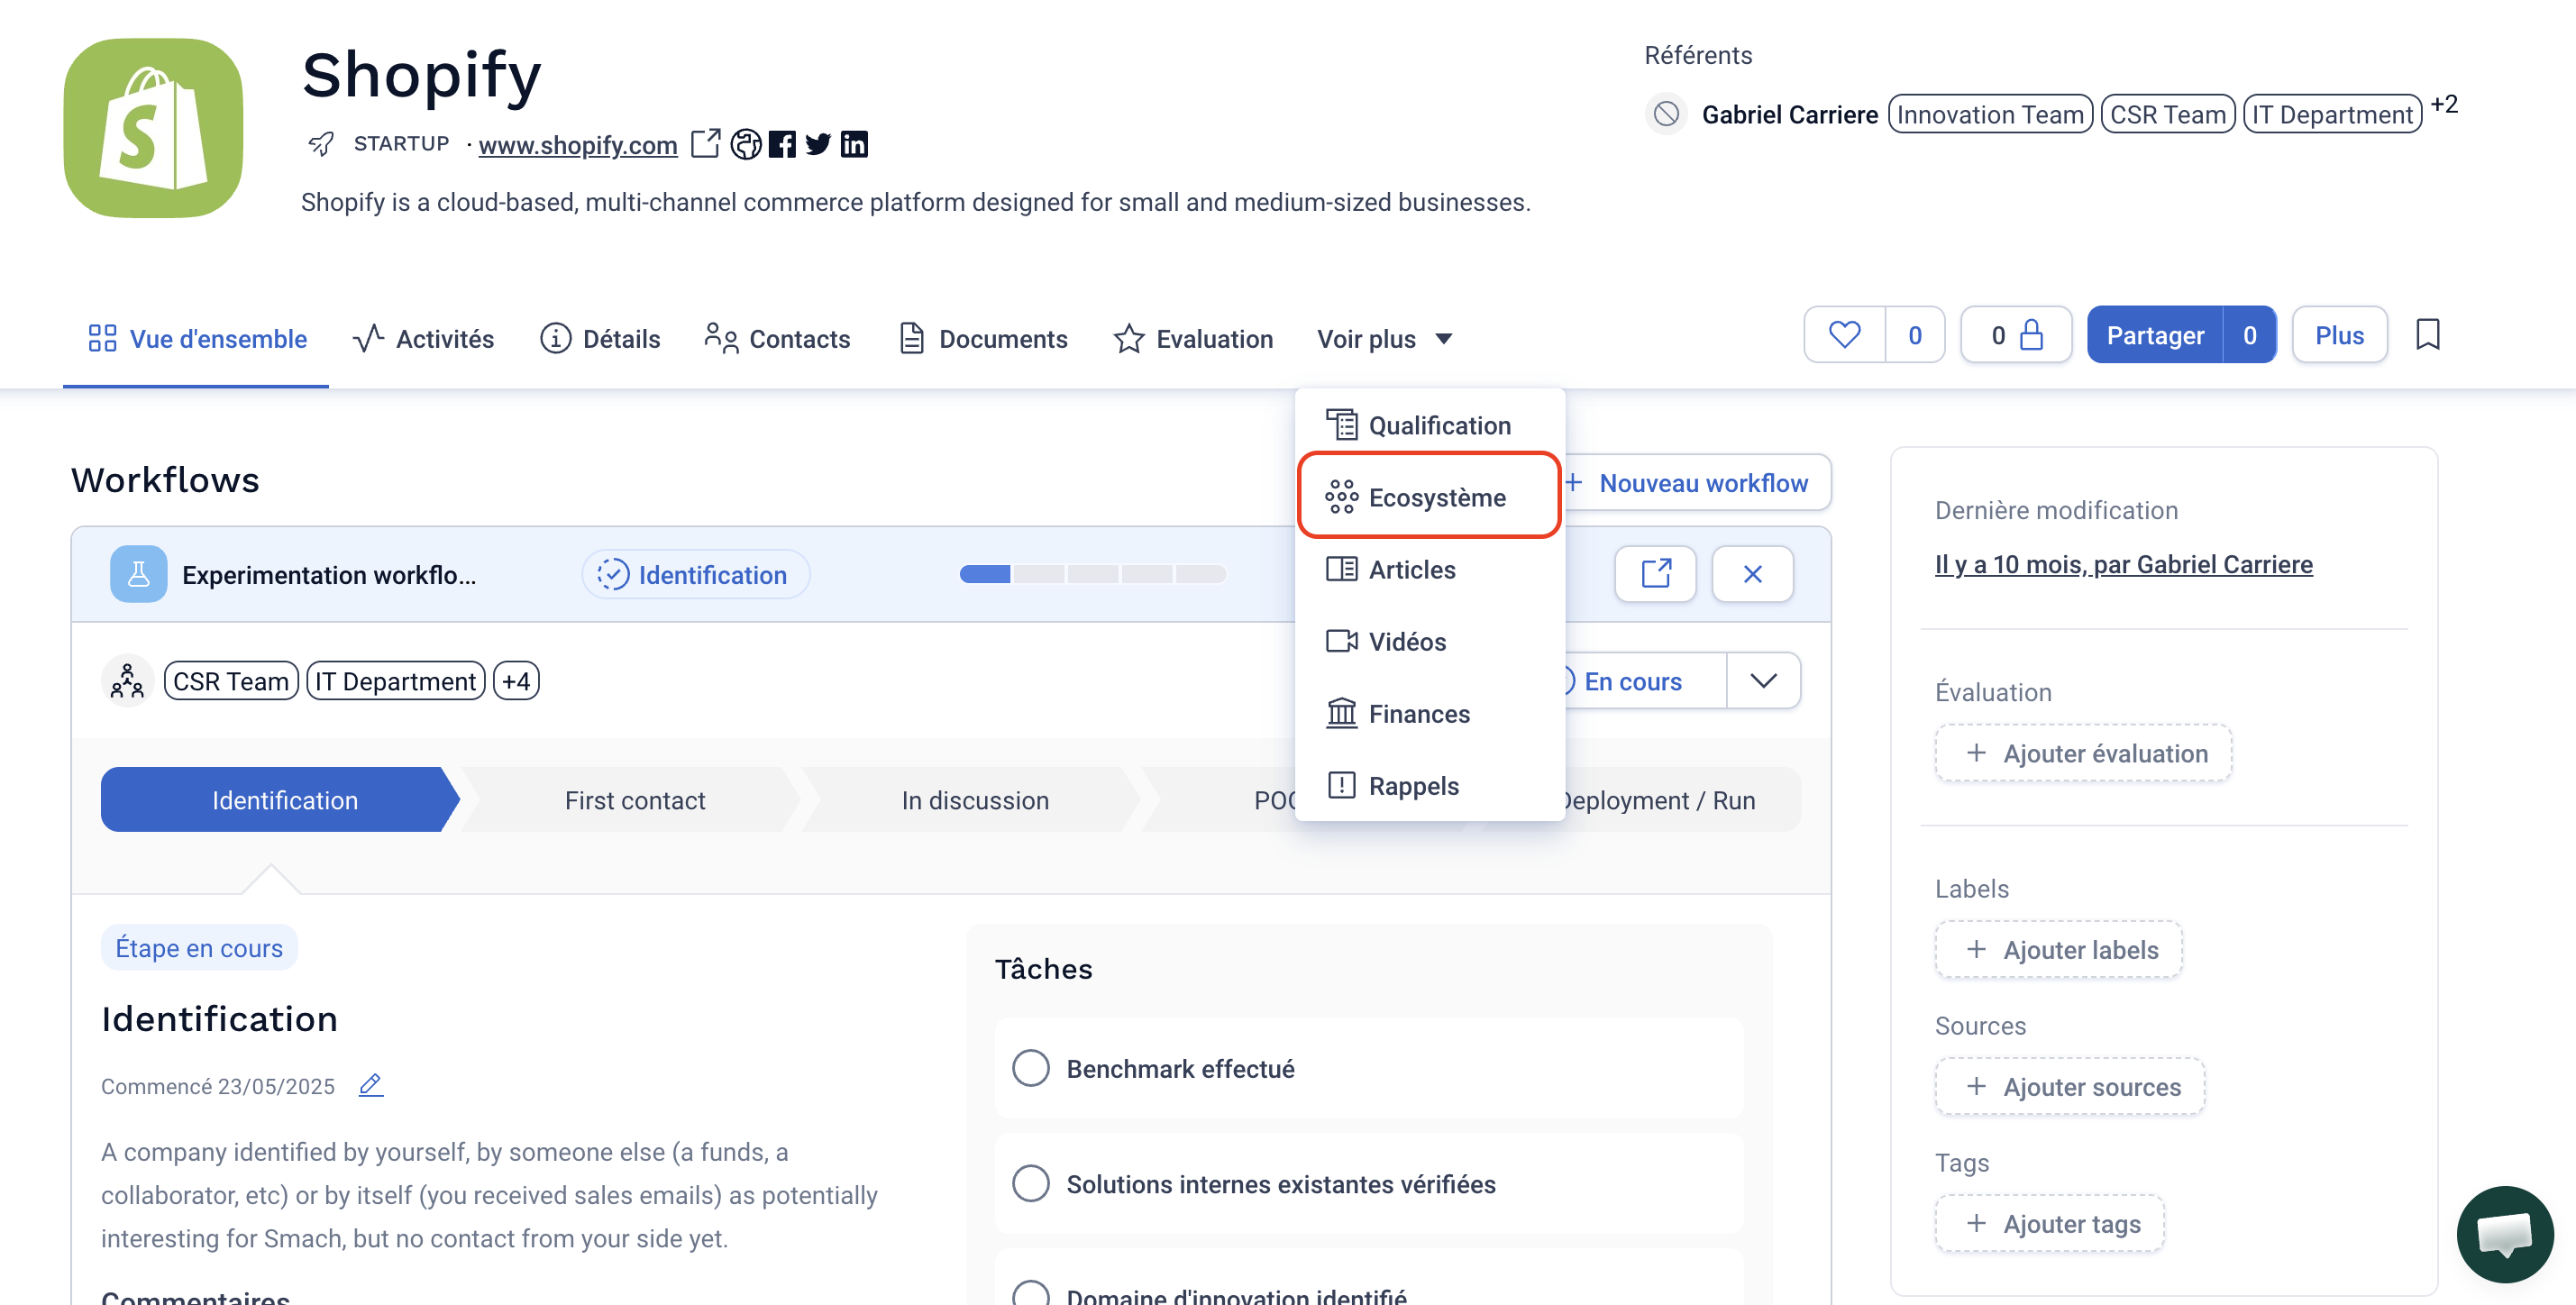Click the Innovation Team référent tag

[1990, 114]
